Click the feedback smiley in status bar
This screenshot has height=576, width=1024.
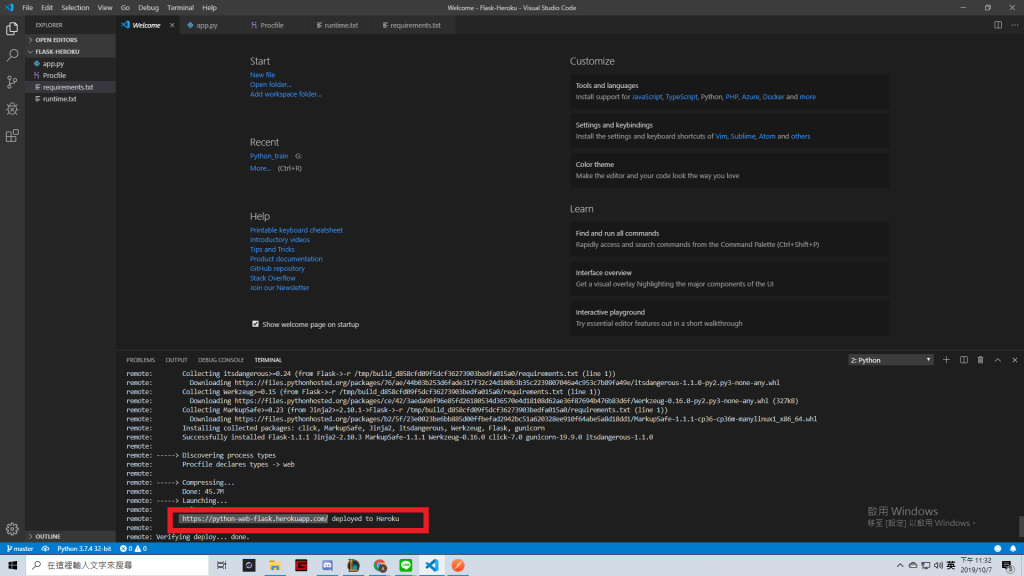pyautogui.click(x=997, y=549)
